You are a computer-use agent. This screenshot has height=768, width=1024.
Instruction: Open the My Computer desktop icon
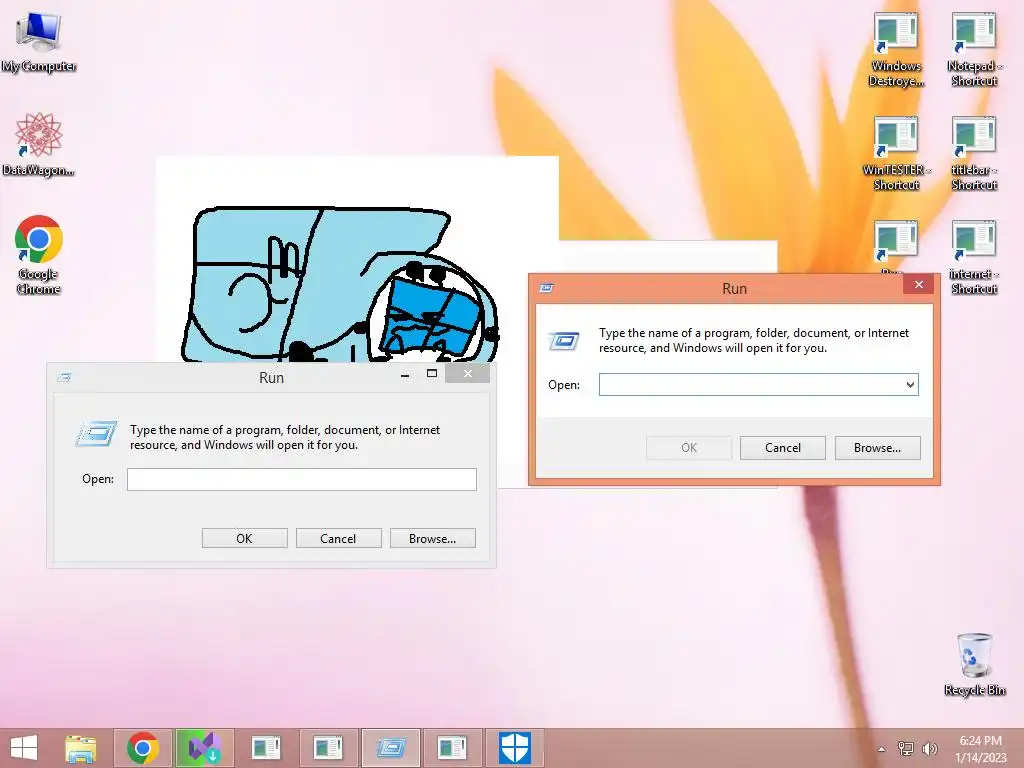[39, 42]
